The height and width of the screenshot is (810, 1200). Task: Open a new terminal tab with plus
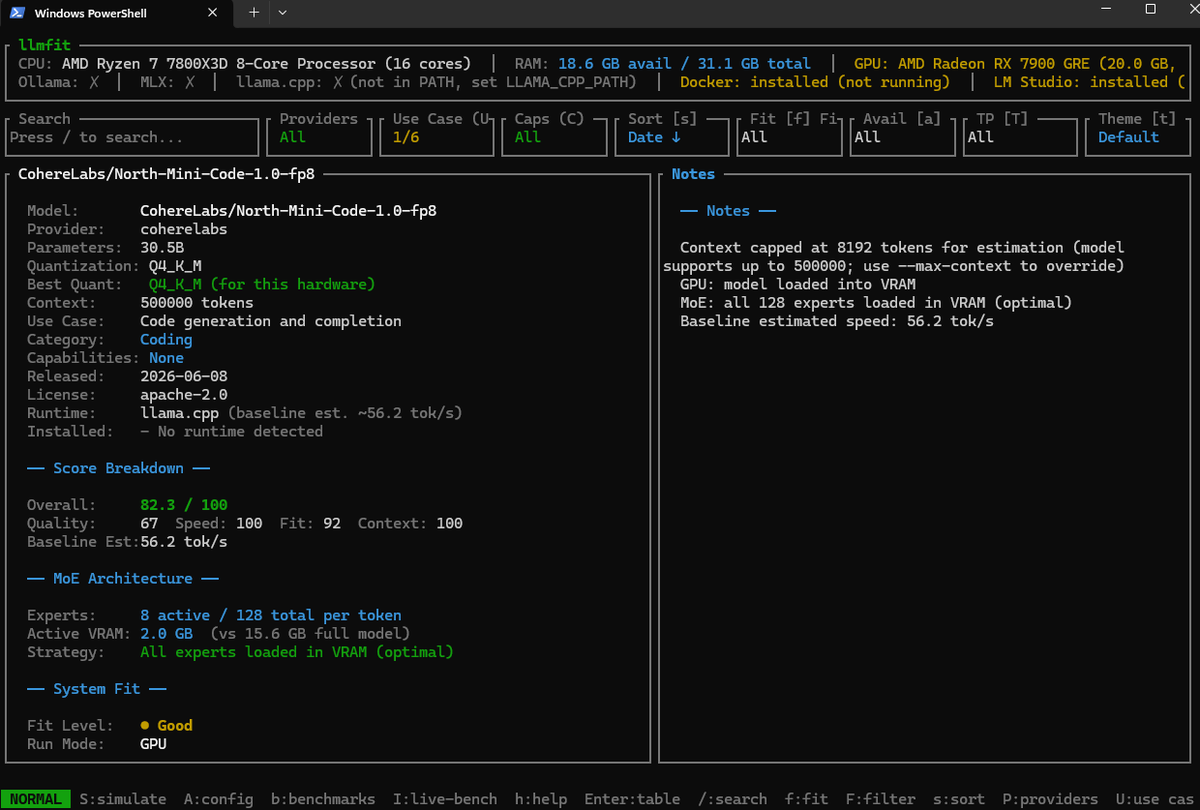tap(254, 12)
